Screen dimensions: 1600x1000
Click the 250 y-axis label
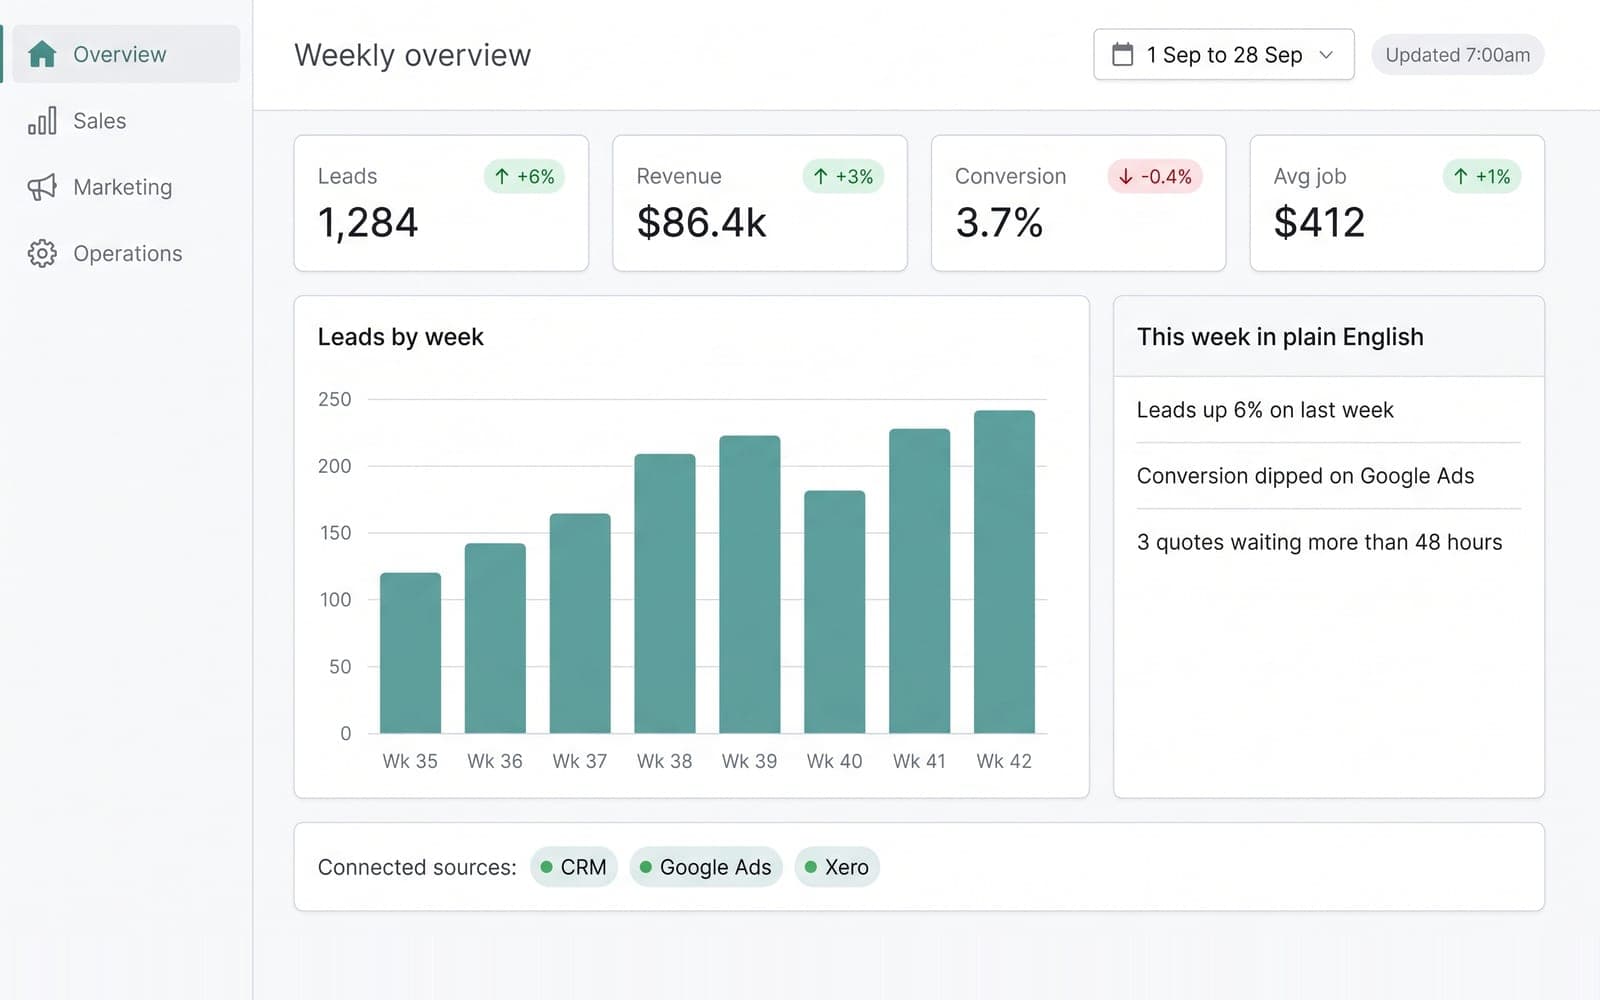[335, 399]
